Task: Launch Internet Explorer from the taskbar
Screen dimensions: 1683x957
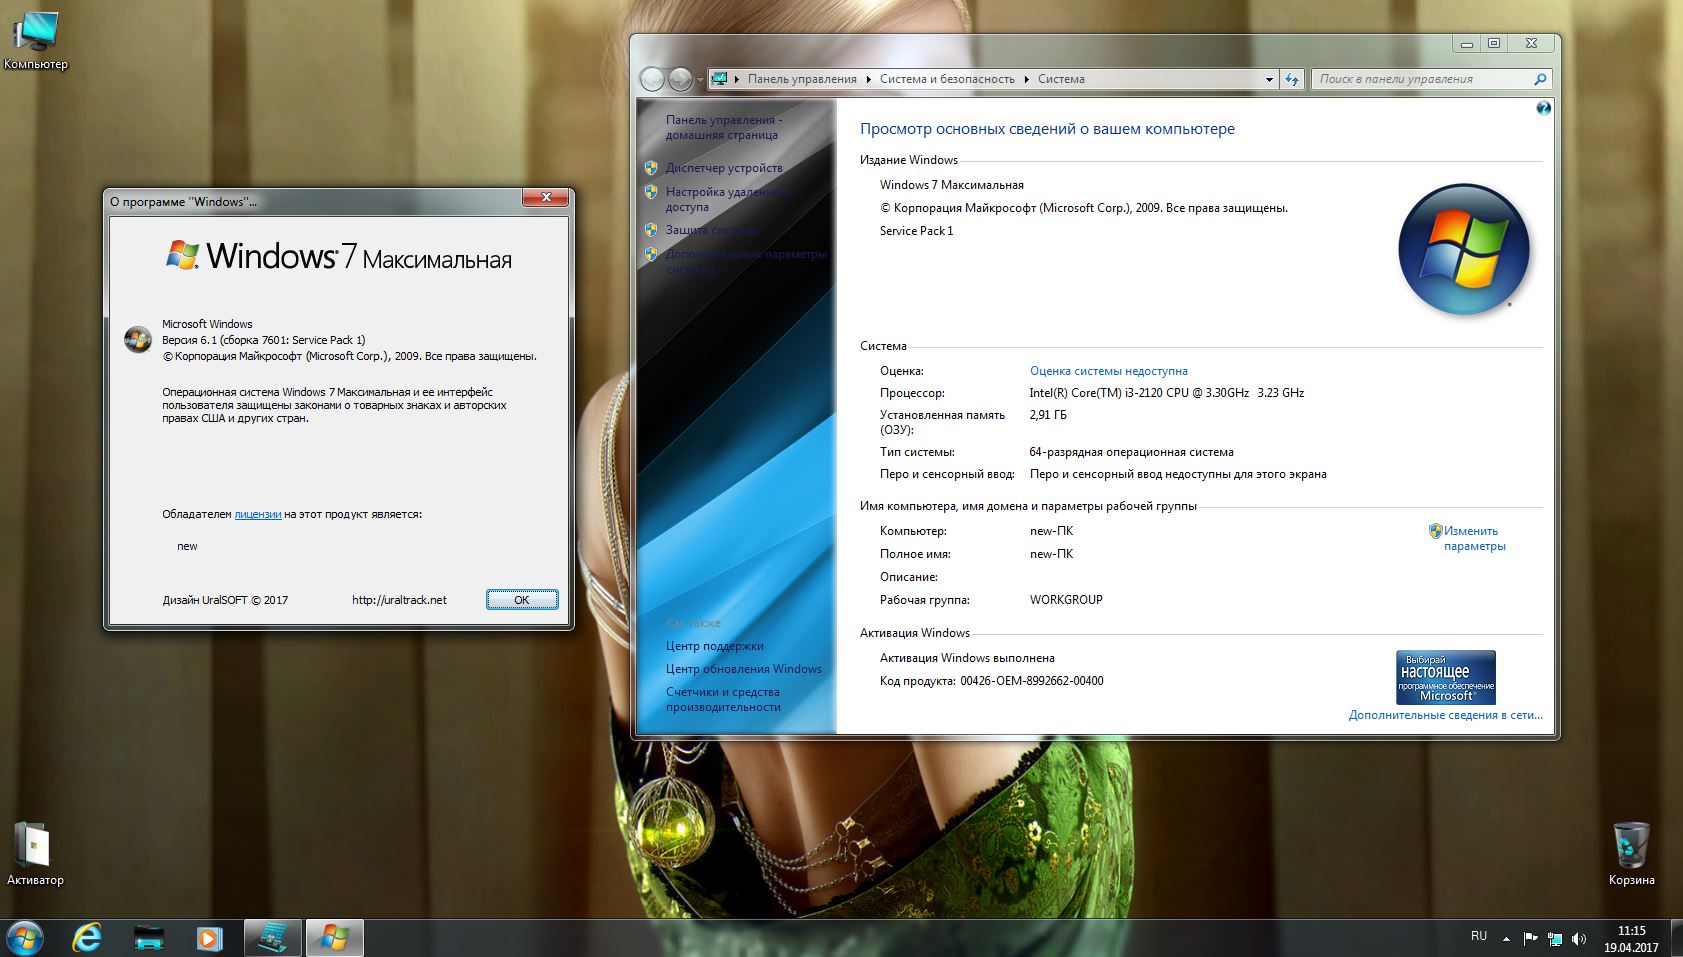Action: click(88, 938)
